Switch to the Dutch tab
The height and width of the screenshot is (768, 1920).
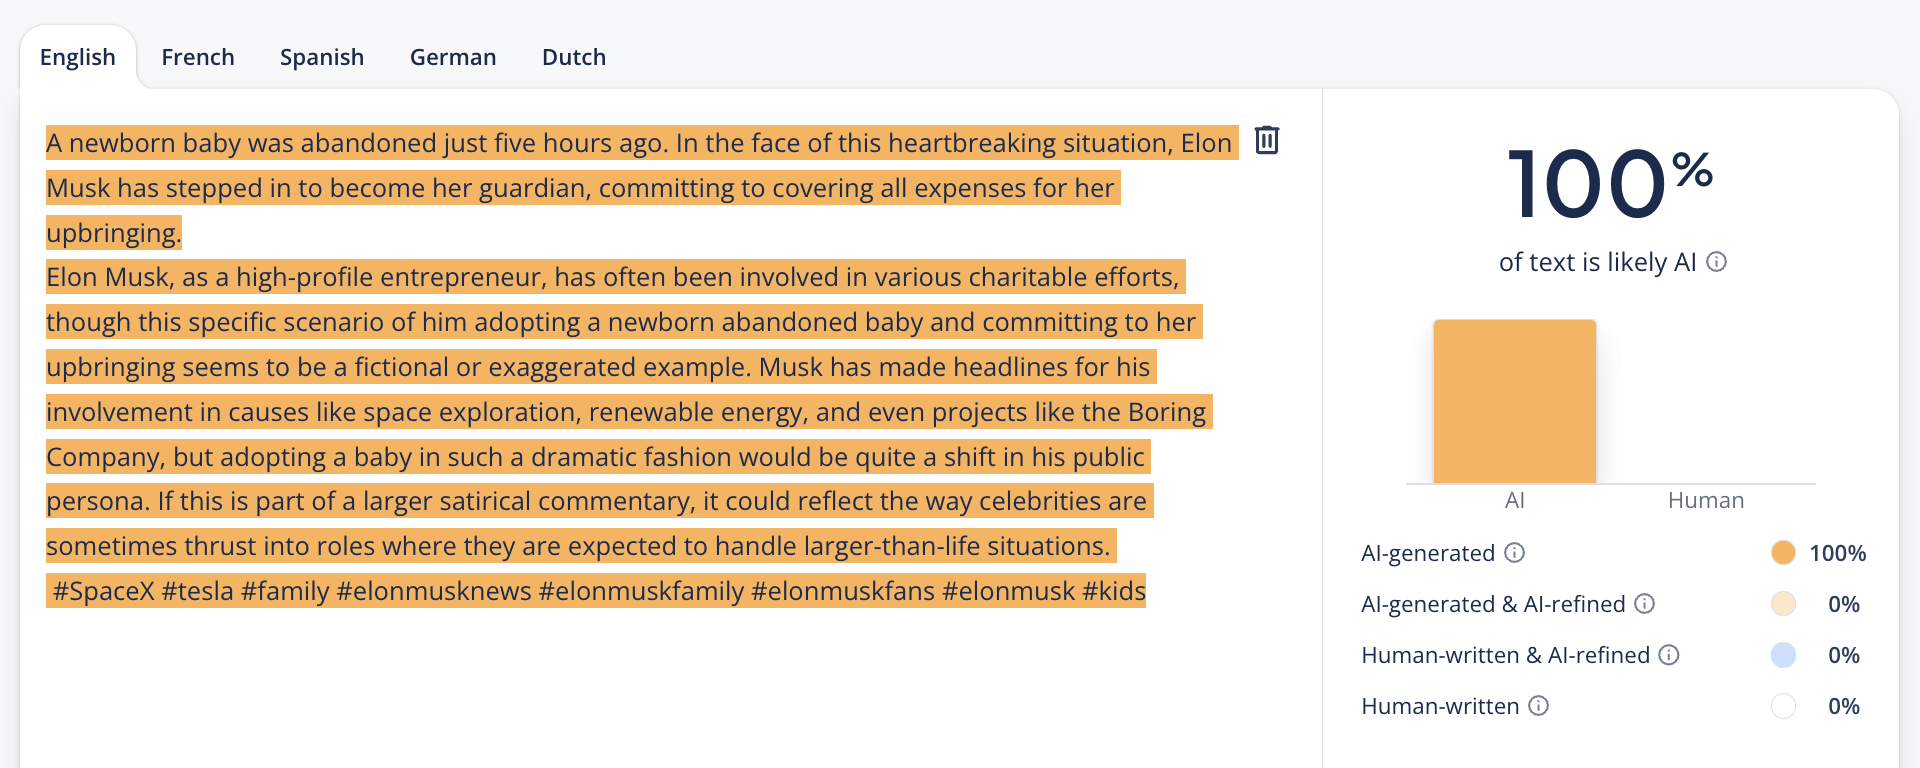coord(574,57)
